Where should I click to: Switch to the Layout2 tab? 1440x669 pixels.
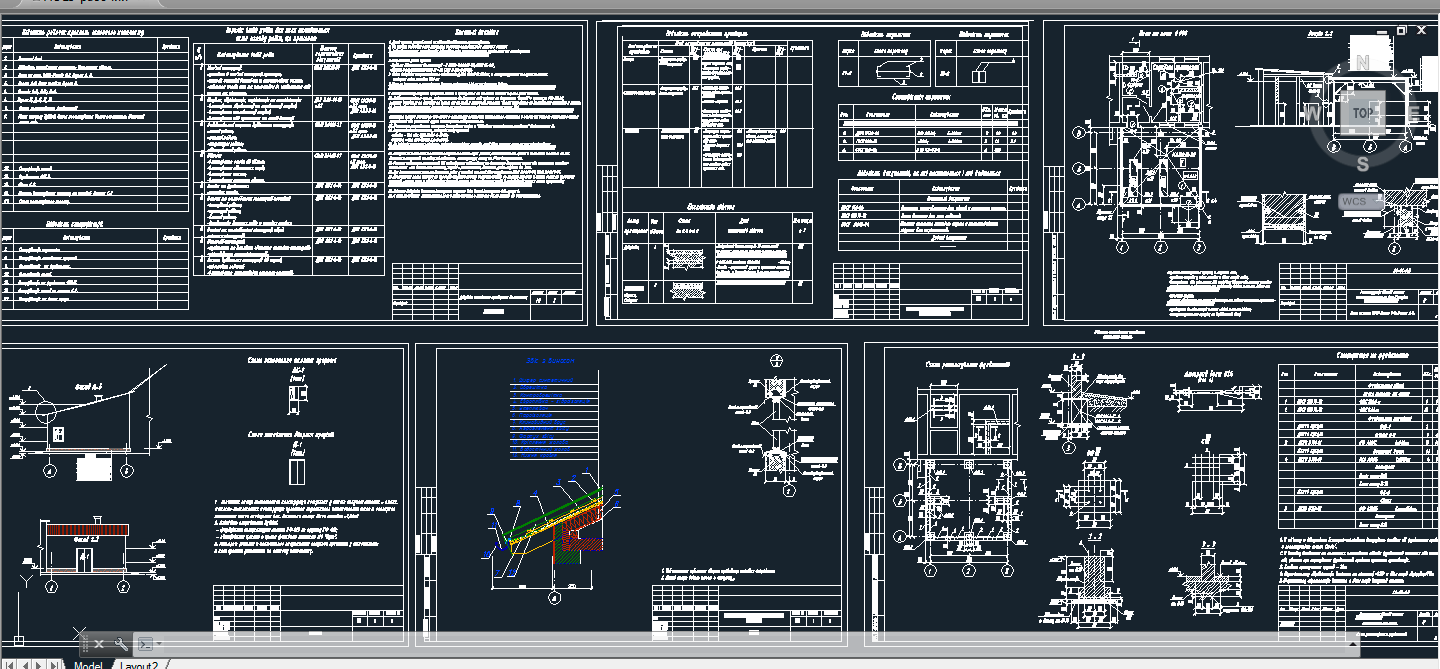click(x=138, y=665)
